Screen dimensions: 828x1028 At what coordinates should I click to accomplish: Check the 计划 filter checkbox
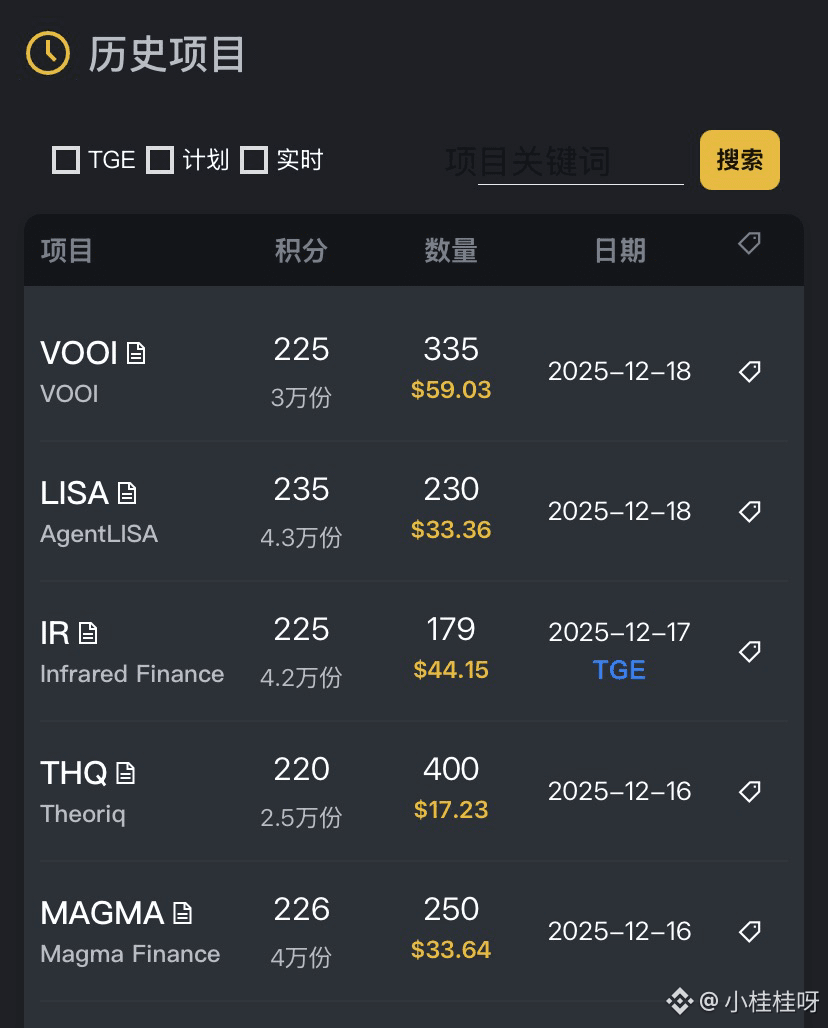click(160, 160)
